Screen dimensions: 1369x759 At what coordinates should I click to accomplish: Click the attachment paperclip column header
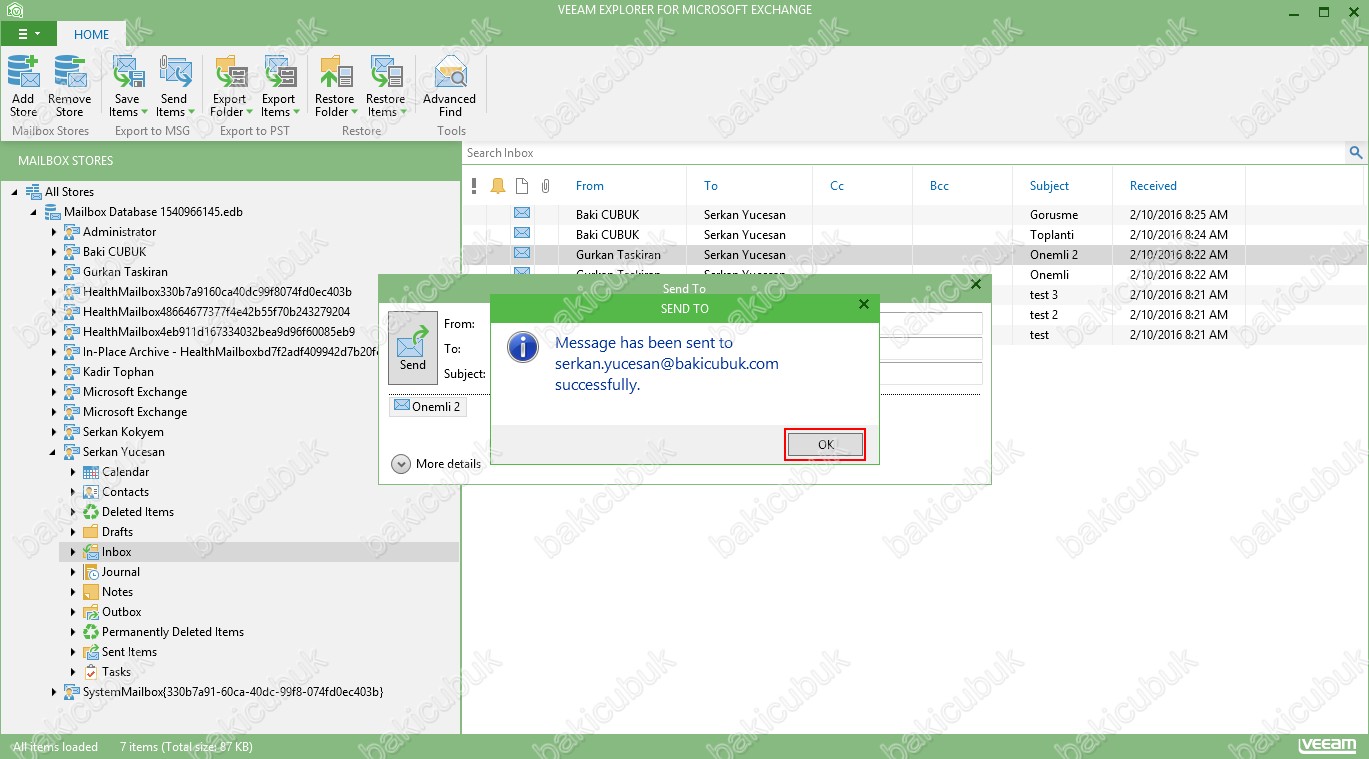(x=546, y=186)
